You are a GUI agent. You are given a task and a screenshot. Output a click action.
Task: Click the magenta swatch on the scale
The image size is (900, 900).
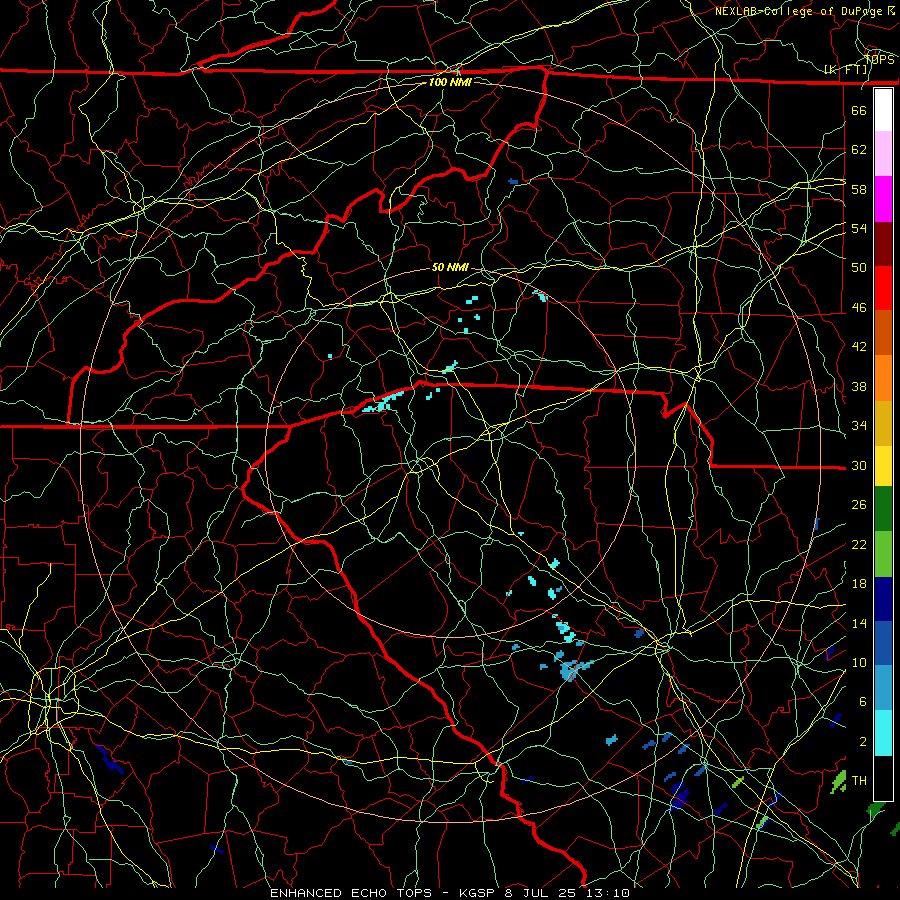tap(883, 199)
